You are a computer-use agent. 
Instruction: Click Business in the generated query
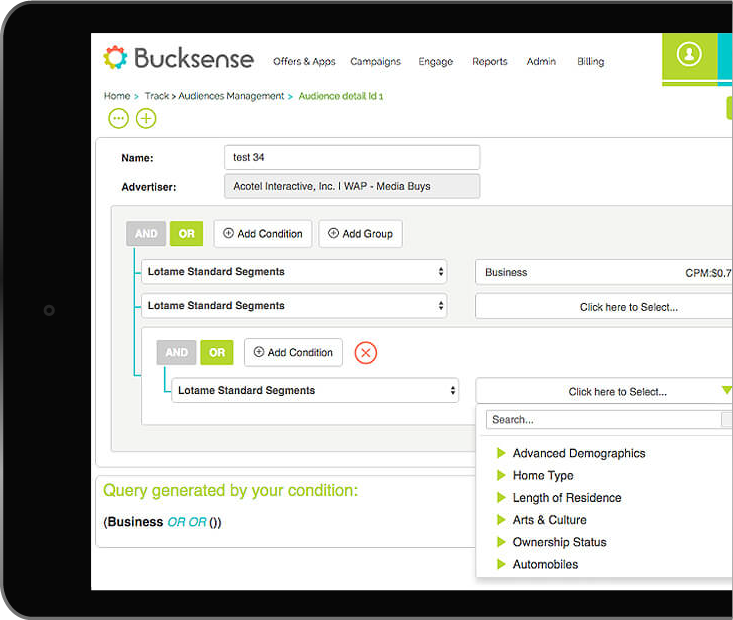coord(135,522)
